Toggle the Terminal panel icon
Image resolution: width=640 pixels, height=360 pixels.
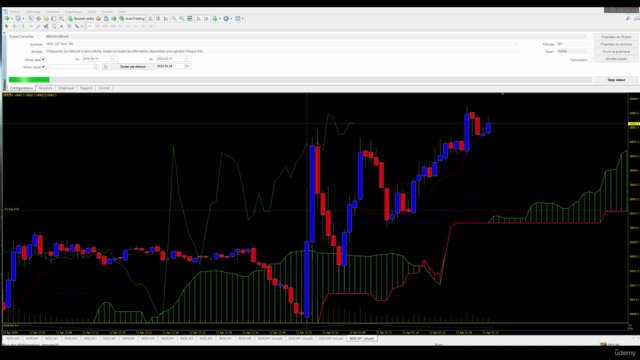pos(53,19)
